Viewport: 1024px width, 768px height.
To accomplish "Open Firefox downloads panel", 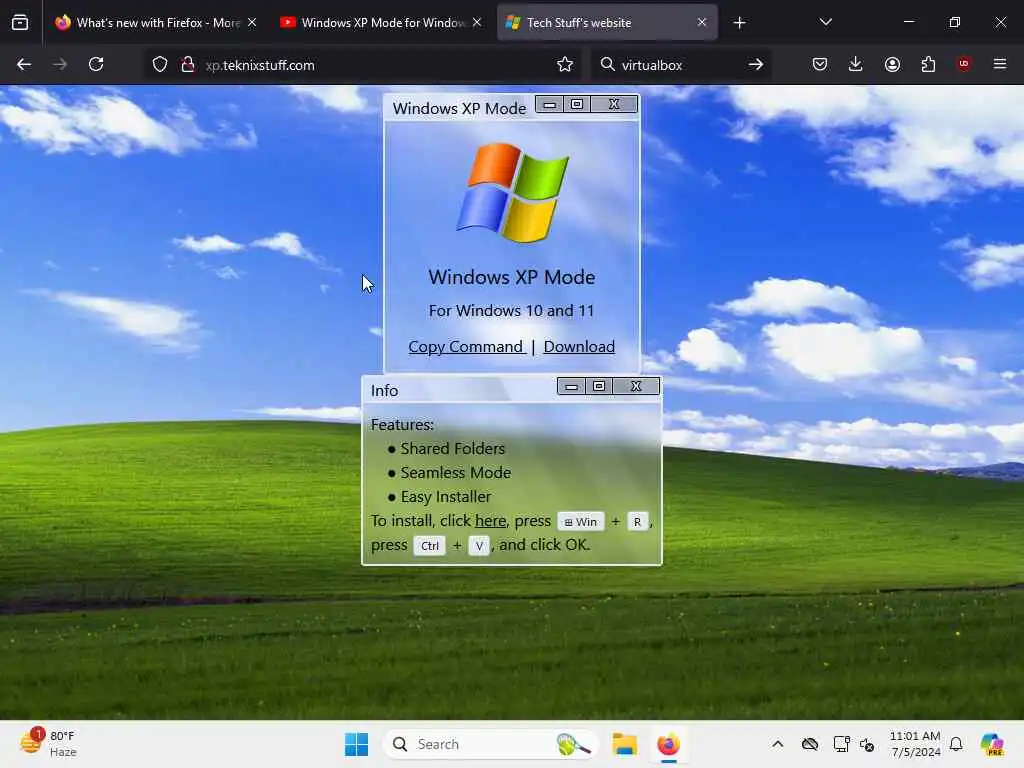I will [x=856, y=64].
